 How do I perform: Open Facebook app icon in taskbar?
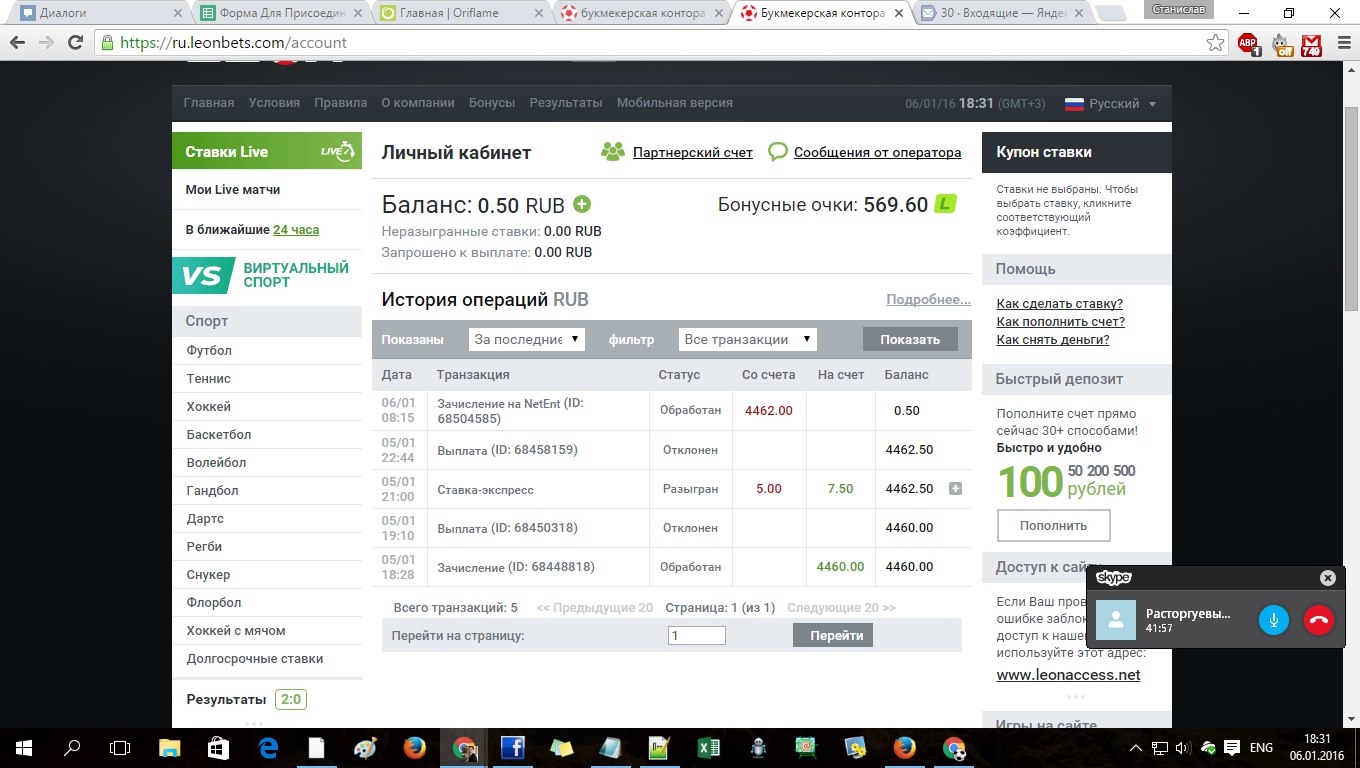(512, 747)
